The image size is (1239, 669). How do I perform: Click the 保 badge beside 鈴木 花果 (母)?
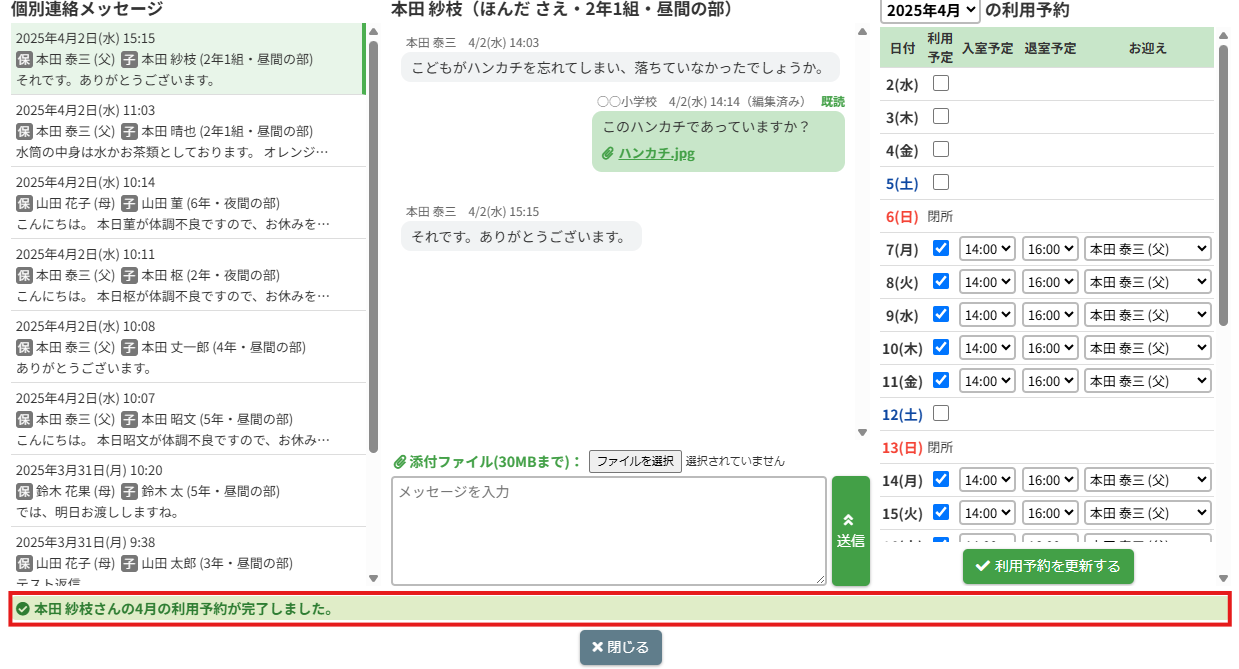click(25, 491)
